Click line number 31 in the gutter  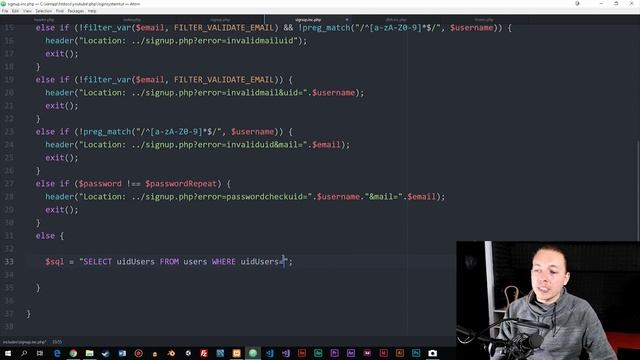point(9,236)
